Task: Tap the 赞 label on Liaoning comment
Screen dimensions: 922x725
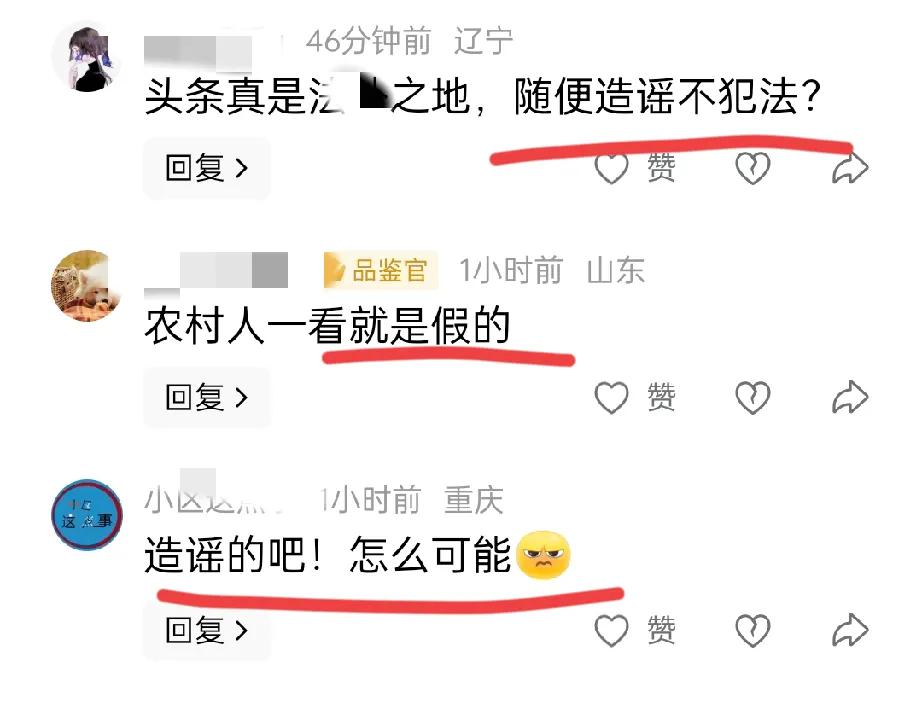Action: [662, 168]
